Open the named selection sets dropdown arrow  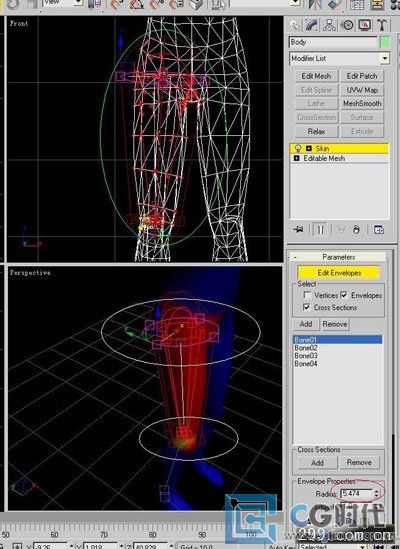(296, 2)
